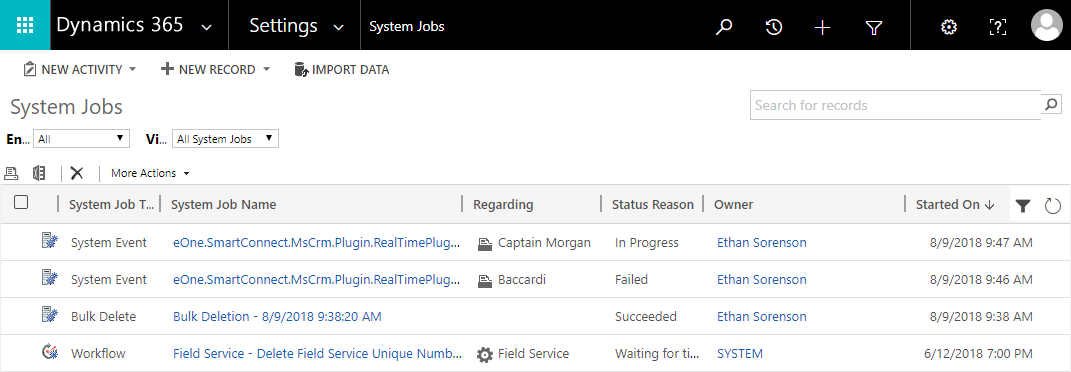Click gear icon beside Field Service
The height and width of the screenshot is (372, 1071).
point(484,354)
